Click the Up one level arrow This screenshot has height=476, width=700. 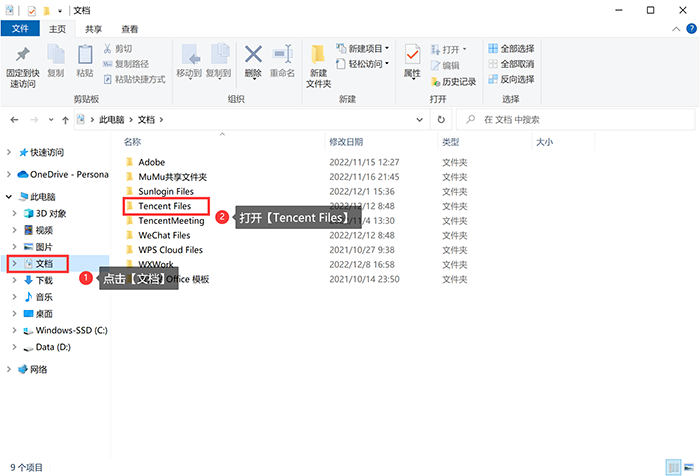click(65, 120)
